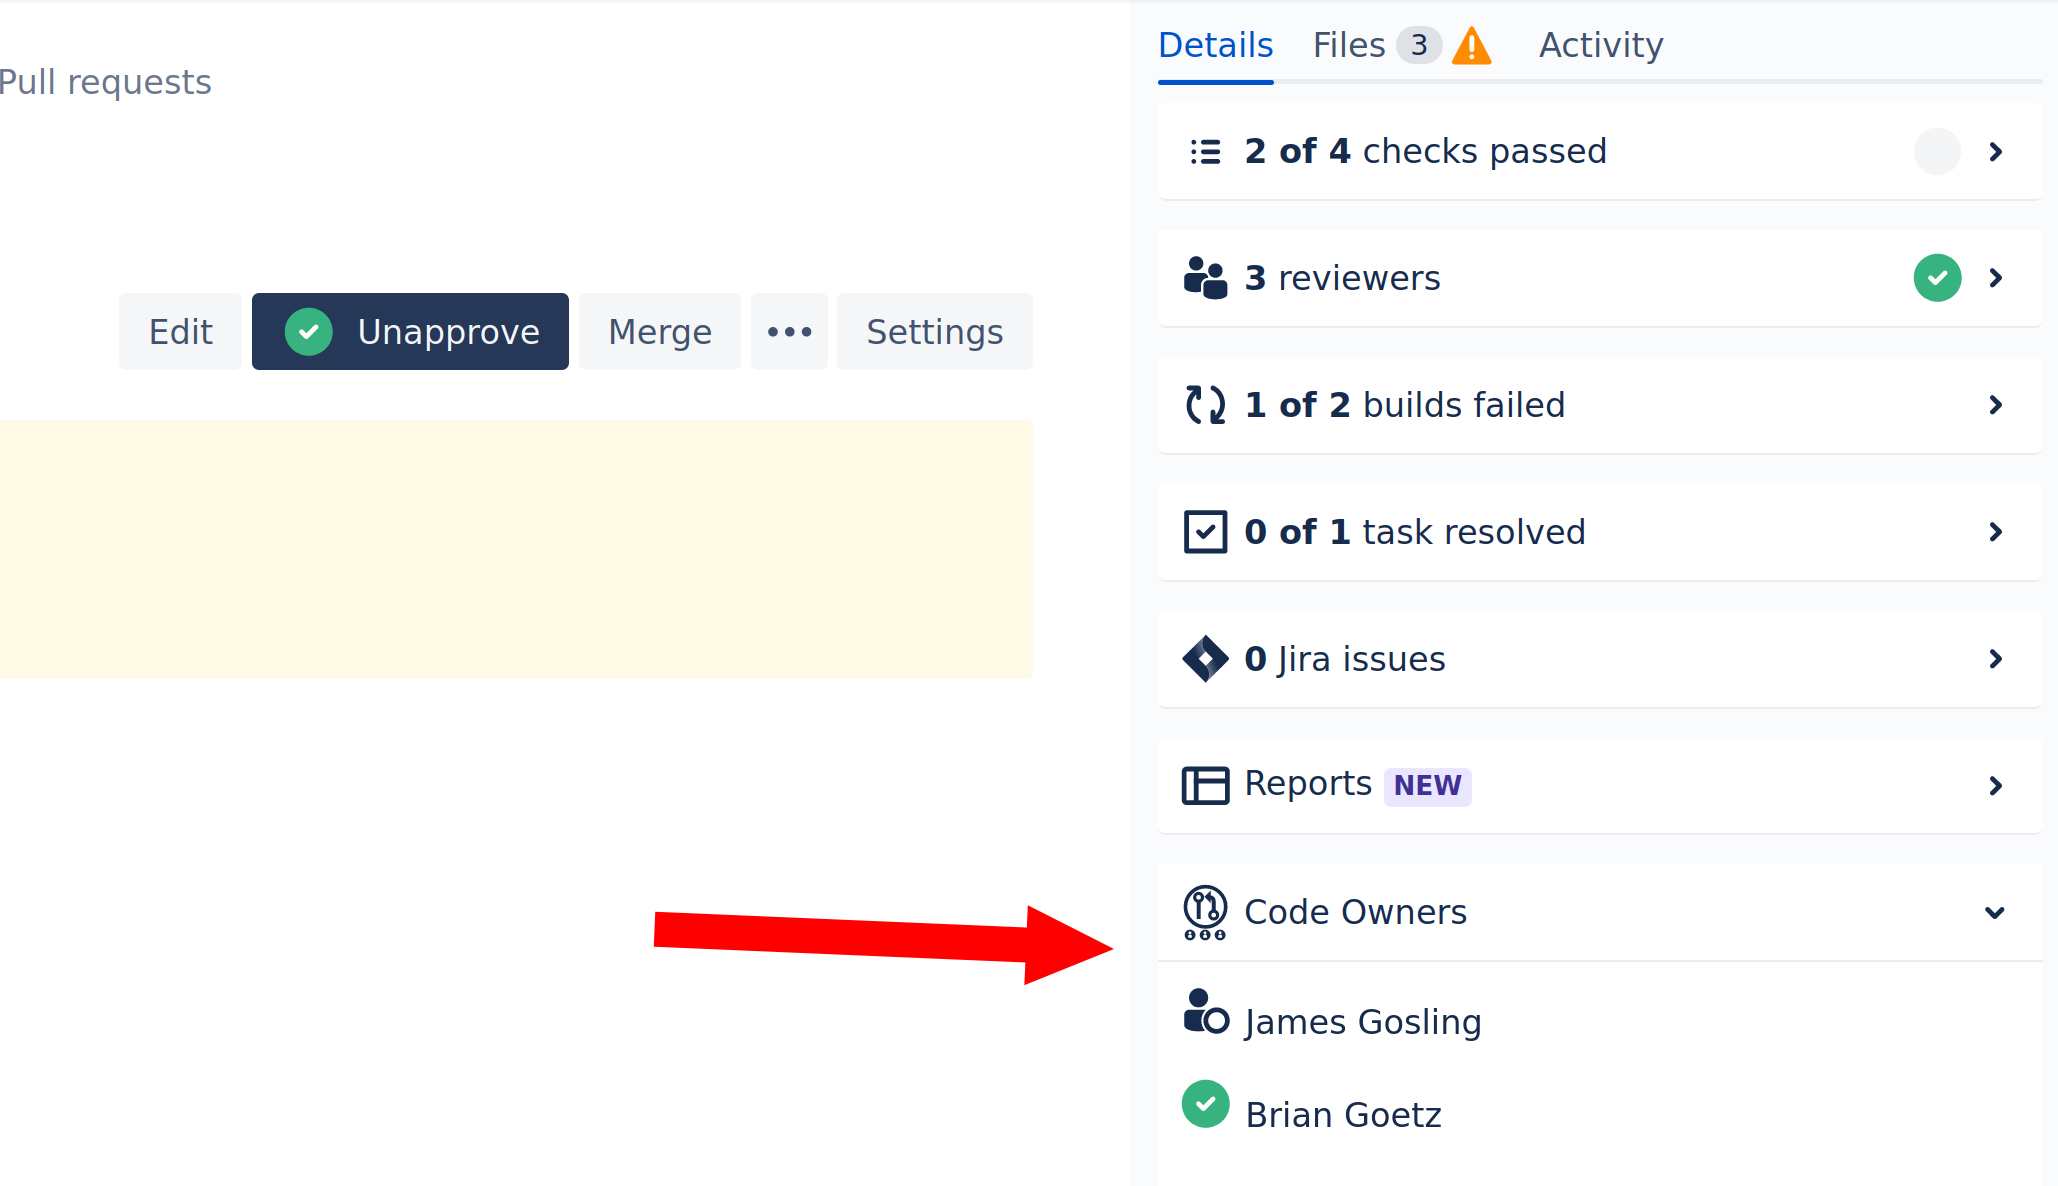Open the Pull requests breadcrumb link
The width and height of the screenshot is (2058, 1186).
[x=105, y=82]
